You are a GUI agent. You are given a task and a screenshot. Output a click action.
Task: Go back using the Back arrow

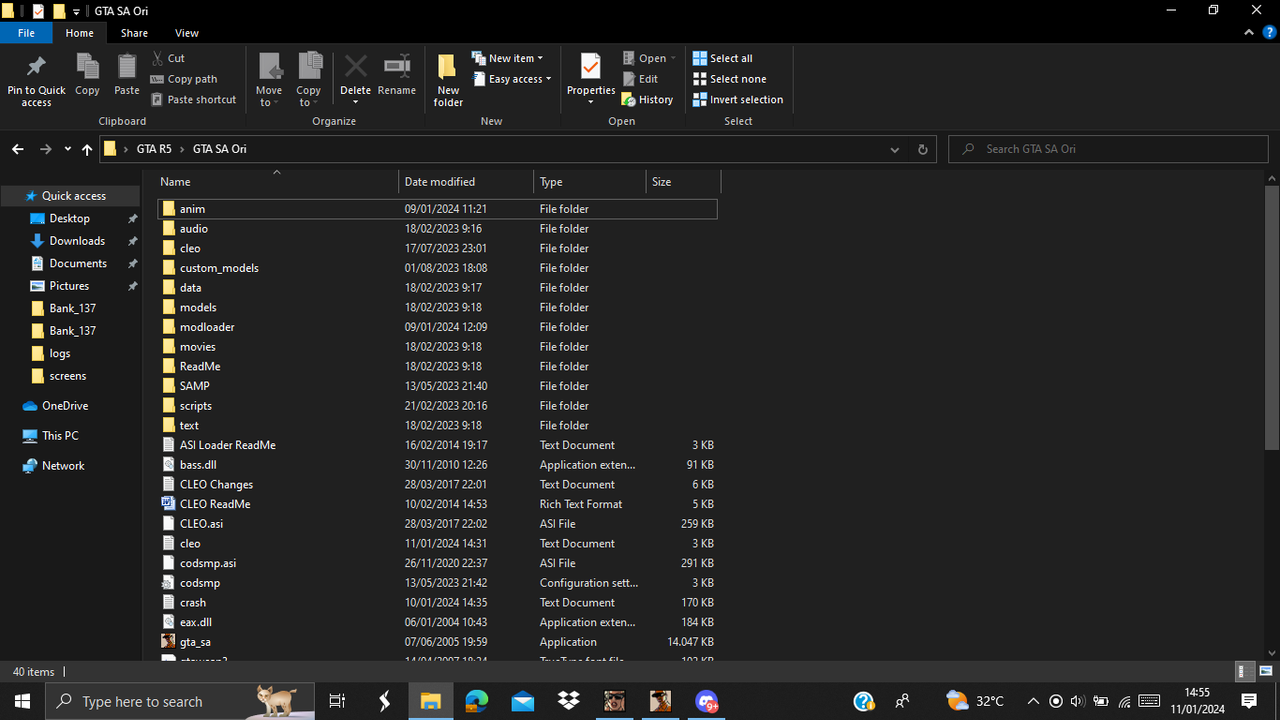click(x=18, y=149)
